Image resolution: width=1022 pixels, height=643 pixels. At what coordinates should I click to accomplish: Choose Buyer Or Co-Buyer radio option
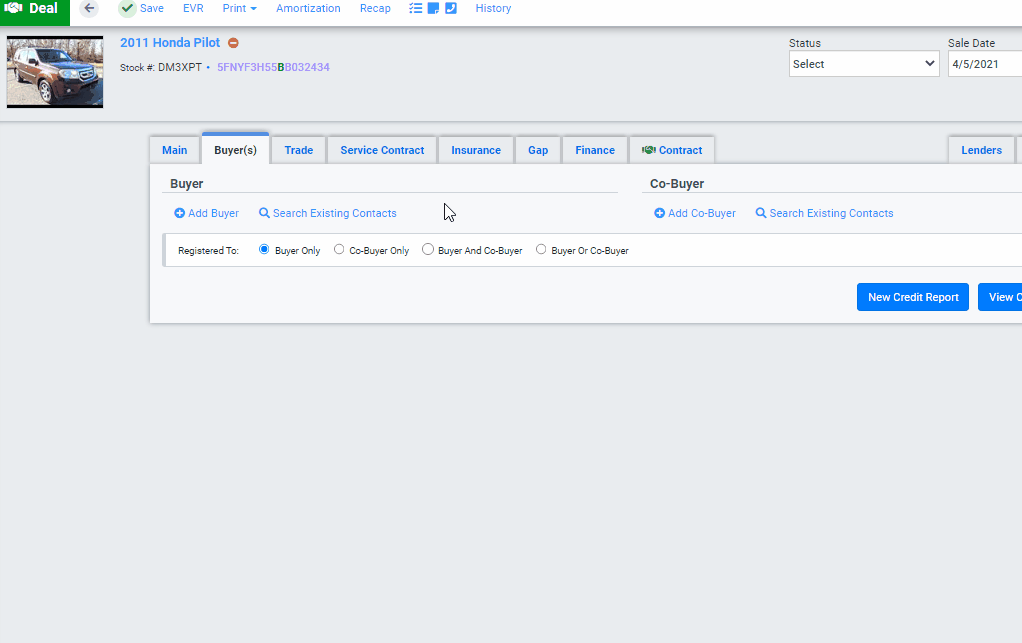(541, 250)
